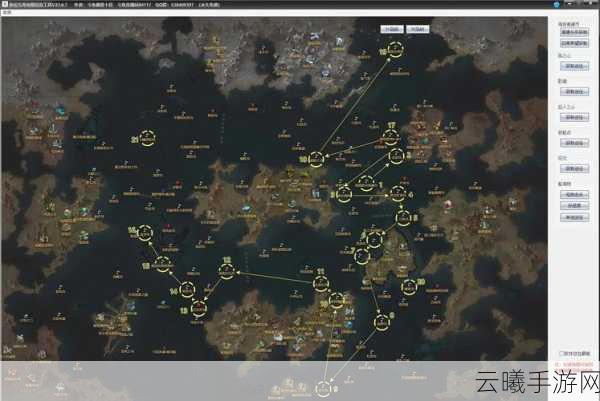Select the route node numbered 12
The image size is (600, 401).
(227, 270)
